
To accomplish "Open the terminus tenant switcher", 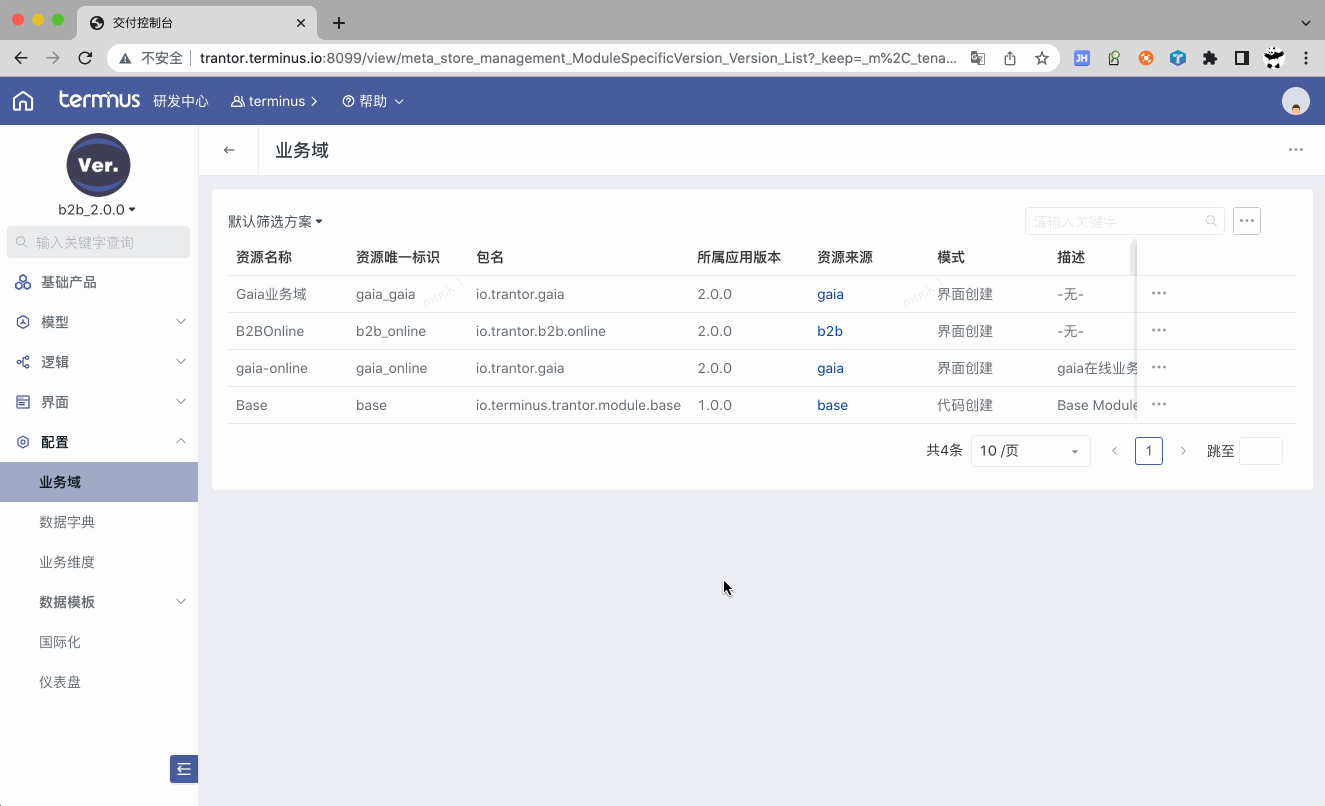I will (274, 101).
